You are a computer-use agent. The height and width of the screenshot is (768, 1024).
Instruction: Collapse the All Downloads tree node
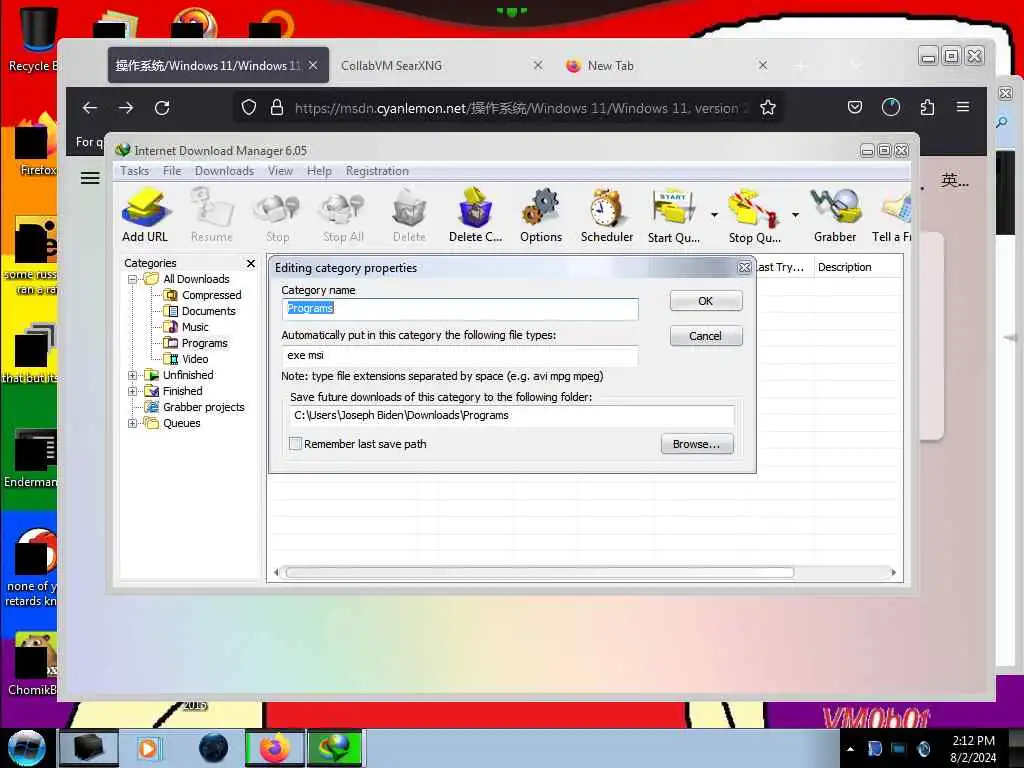click(x=133, y=280)
